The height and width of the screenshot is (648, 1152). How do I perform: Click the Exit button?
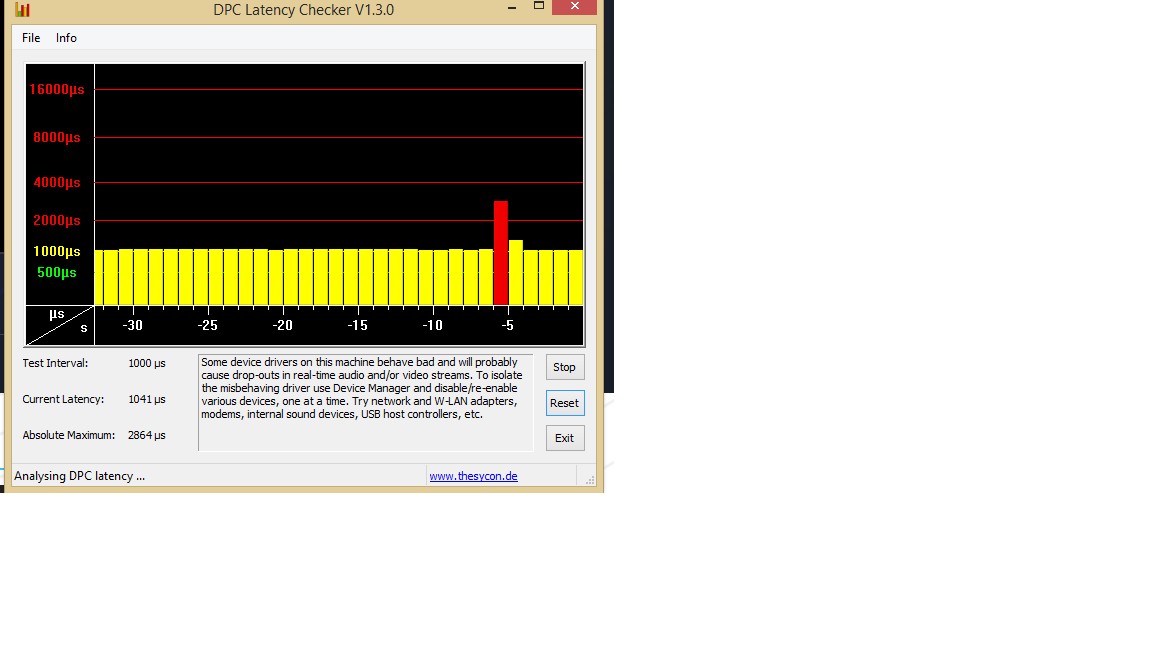pyautogui.click(x=564, y=438)
